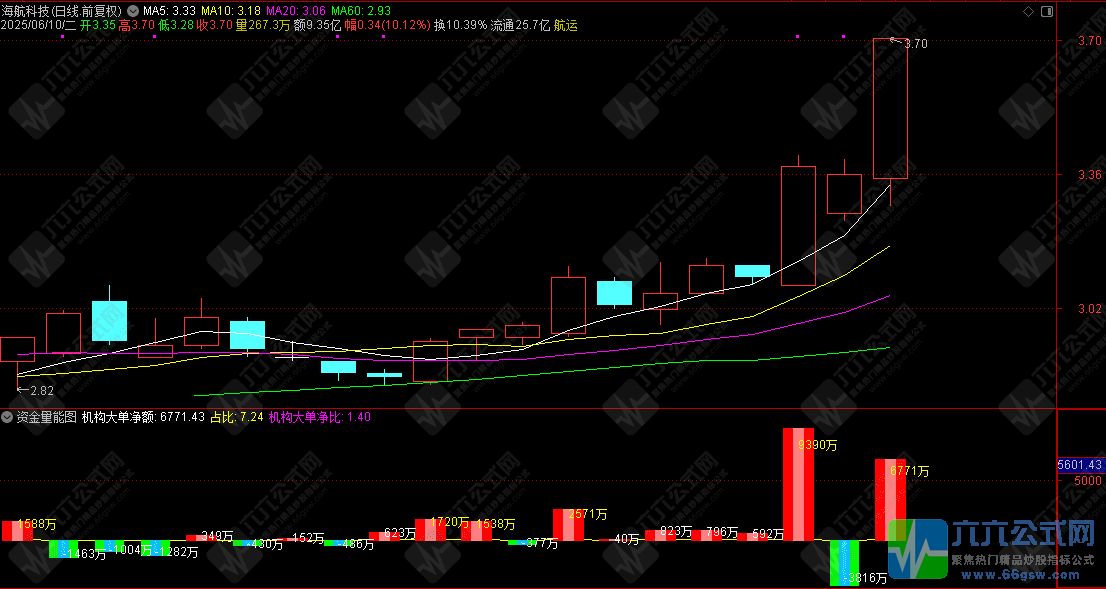Click the diamond icon at top right

(x=1029, y=11)
